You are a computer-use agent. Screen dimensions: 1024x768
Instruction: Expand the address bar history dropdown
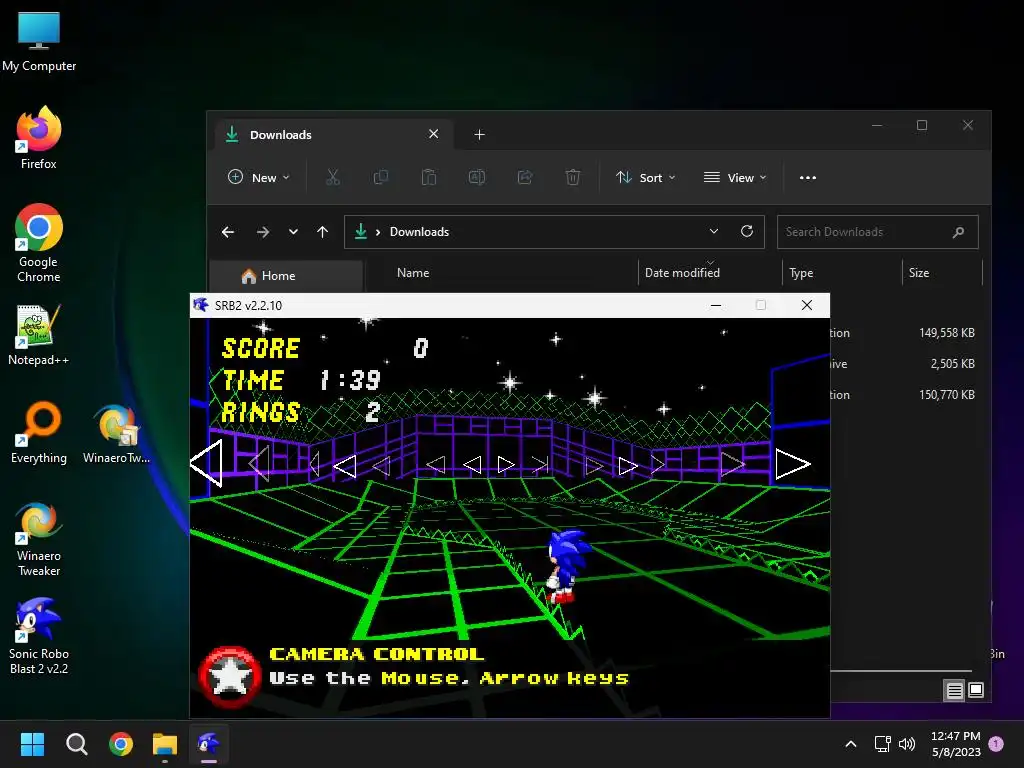coord(714,231)
